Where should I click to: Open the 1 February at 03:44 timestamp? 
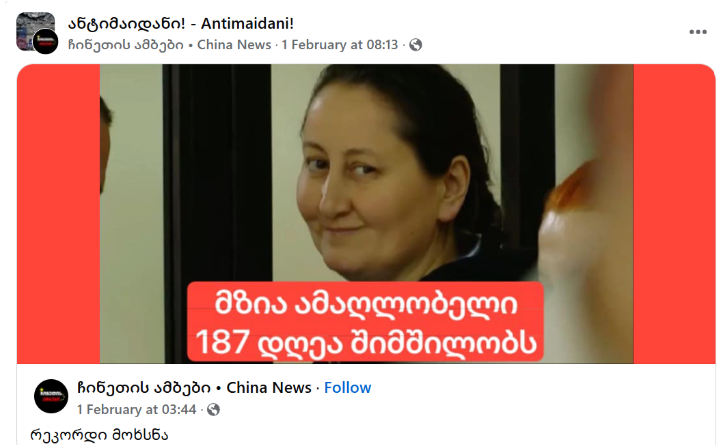(137, 409)
